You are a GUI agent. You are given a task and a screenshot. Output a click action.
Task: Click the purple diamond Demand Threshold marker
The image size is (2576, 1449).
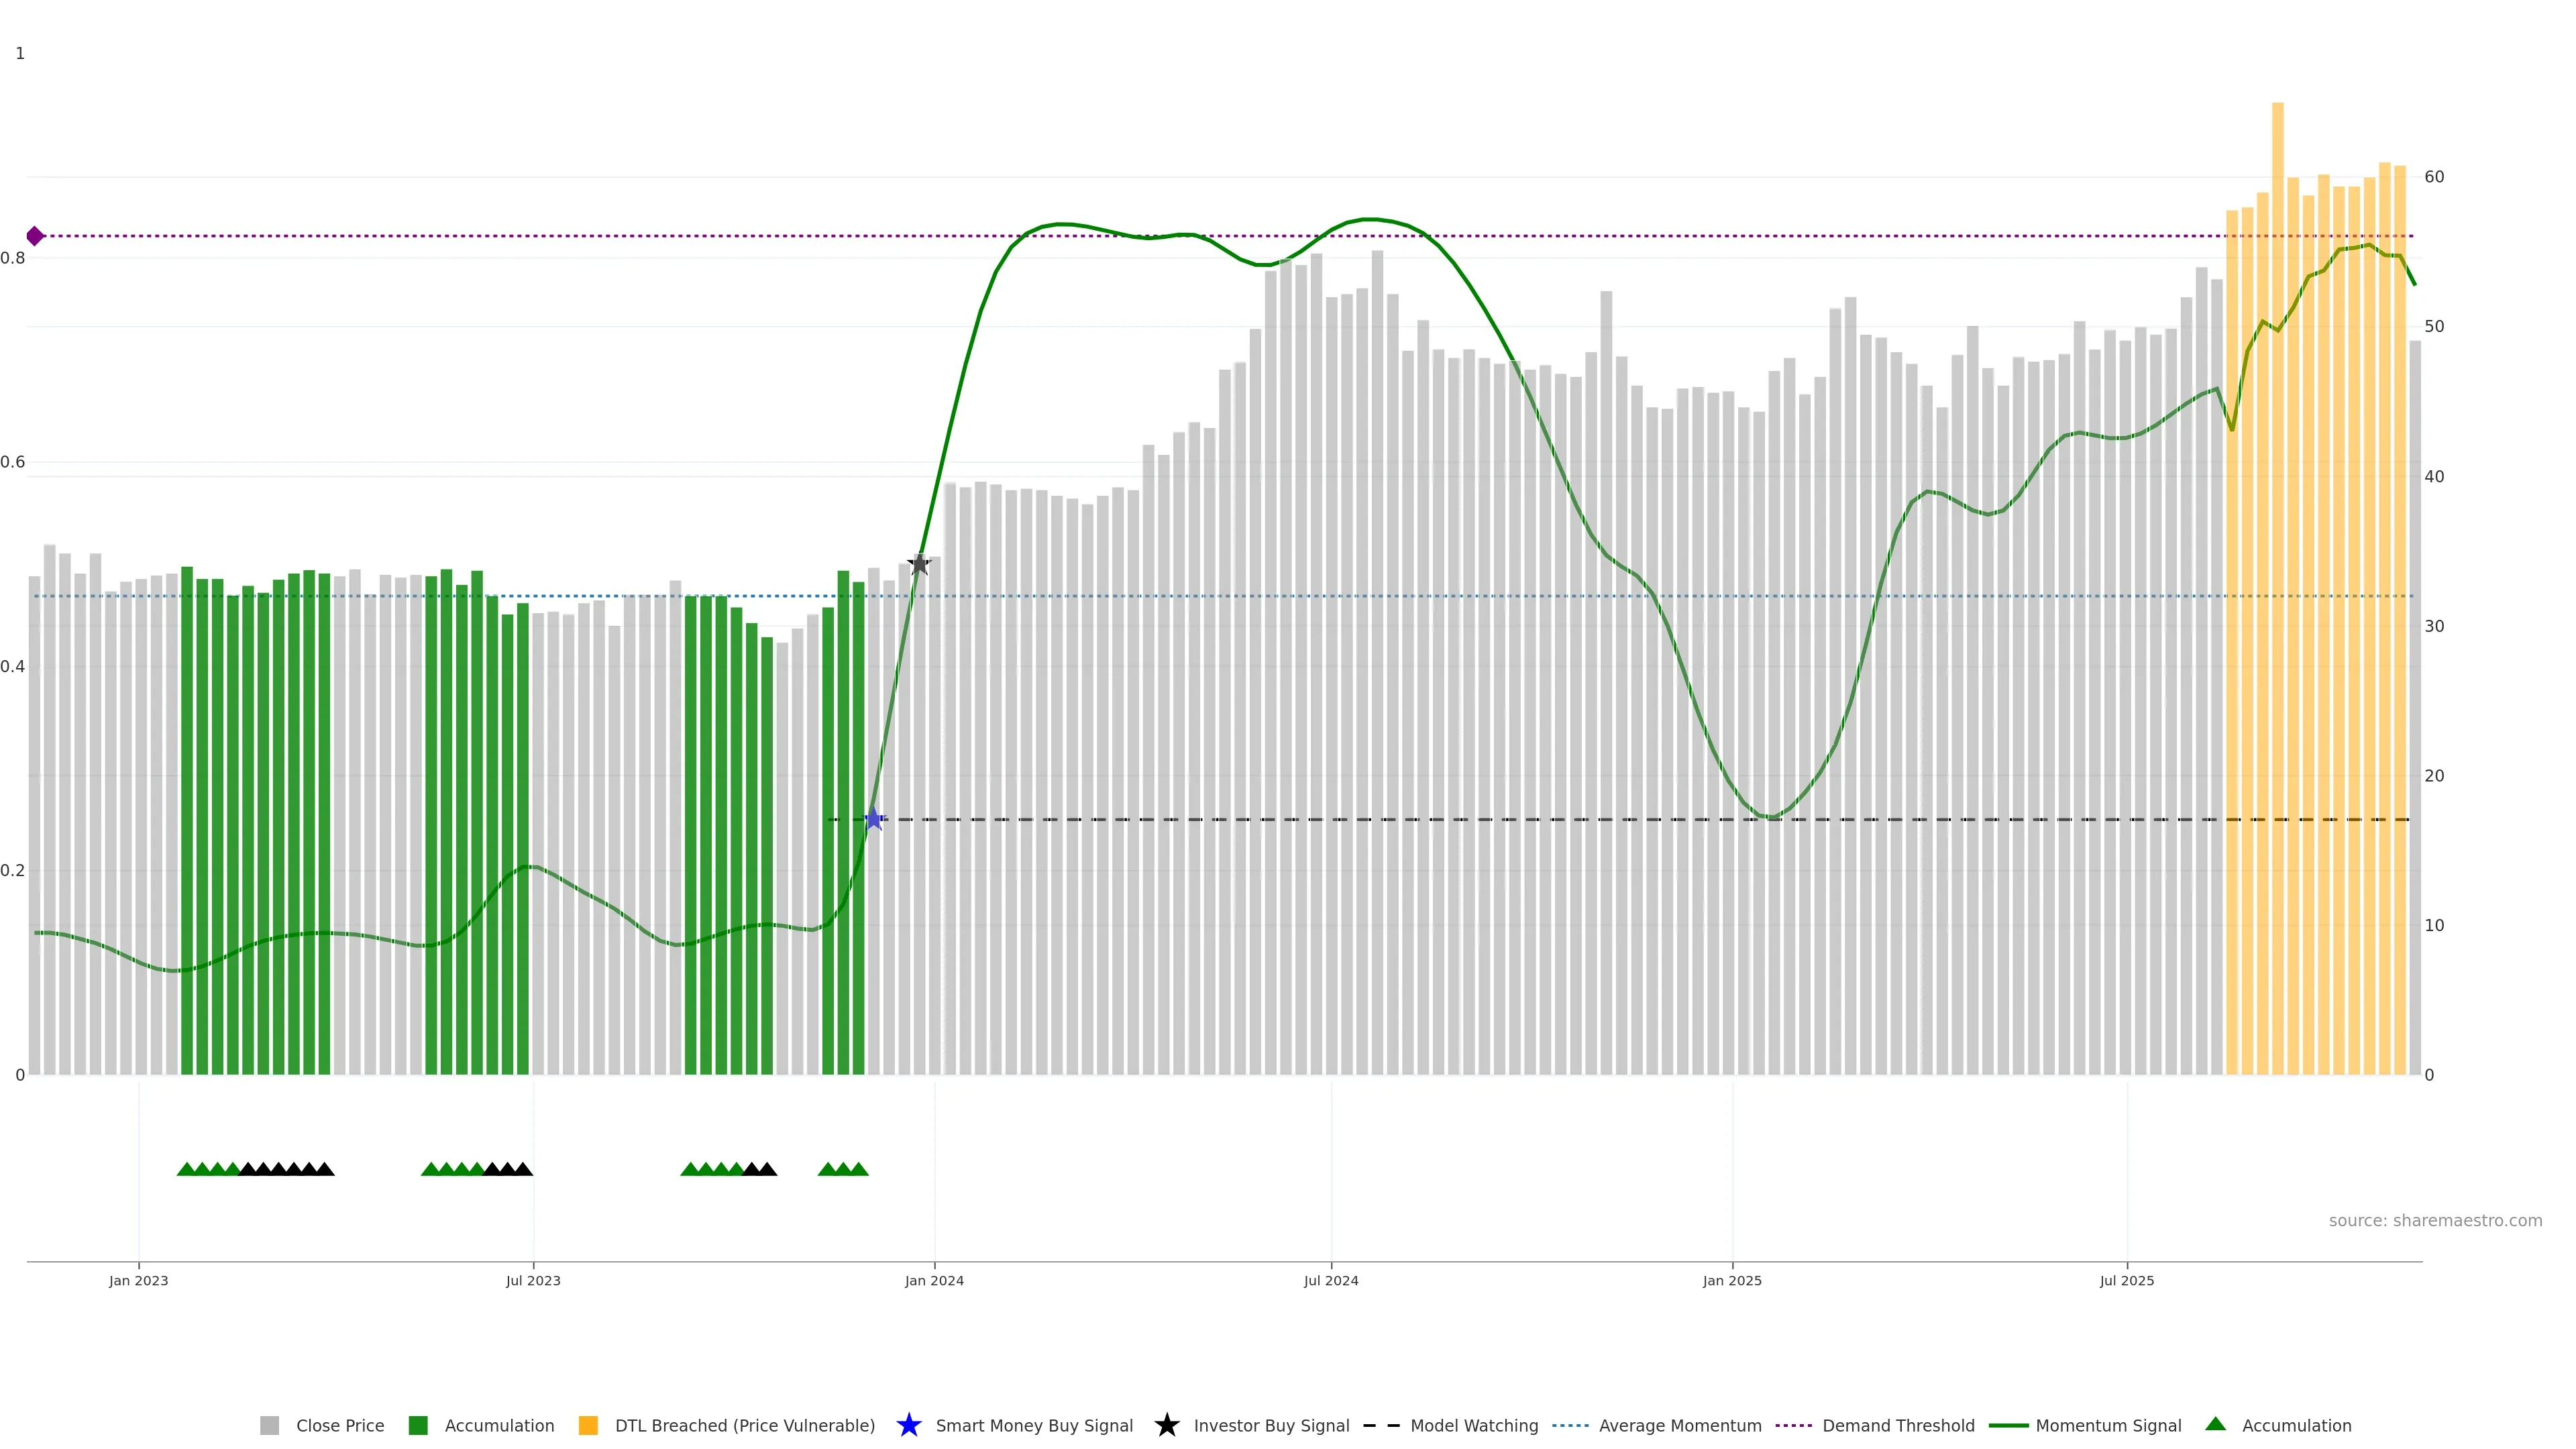point(35,236)
